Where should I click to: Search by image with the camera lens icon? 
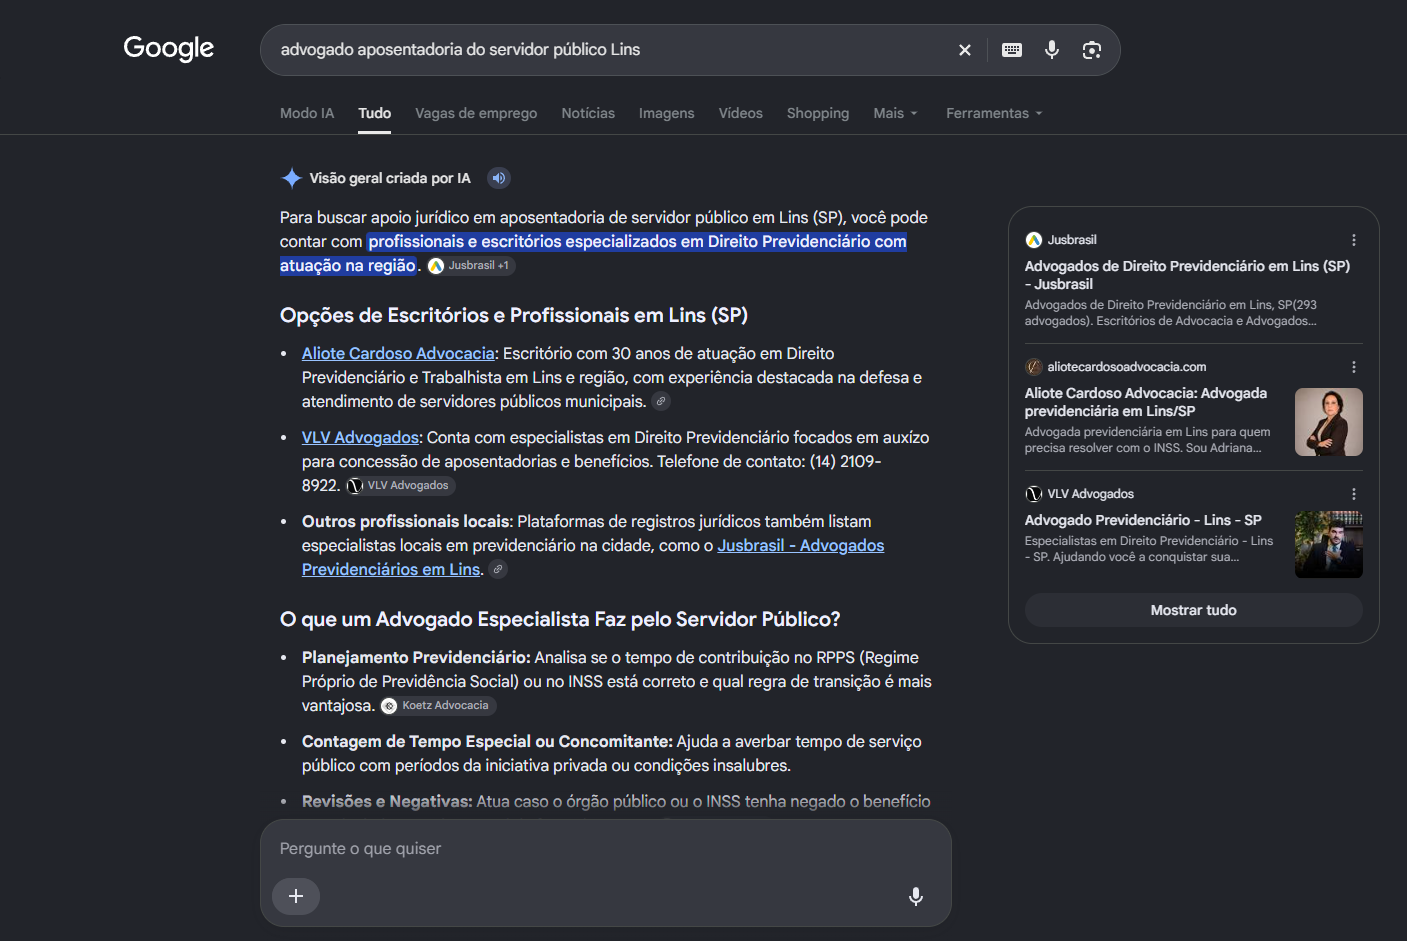click(x=1092, y=50)
